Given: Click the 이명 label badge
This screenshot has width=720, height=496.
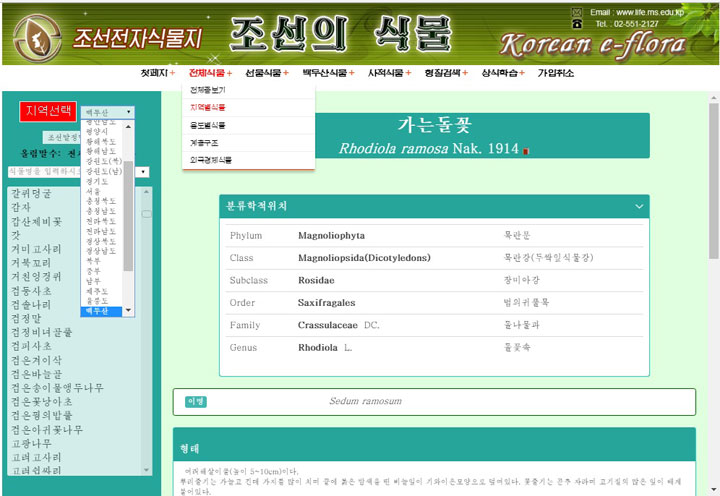Looking at the screenshot, I should click(196, 401).
